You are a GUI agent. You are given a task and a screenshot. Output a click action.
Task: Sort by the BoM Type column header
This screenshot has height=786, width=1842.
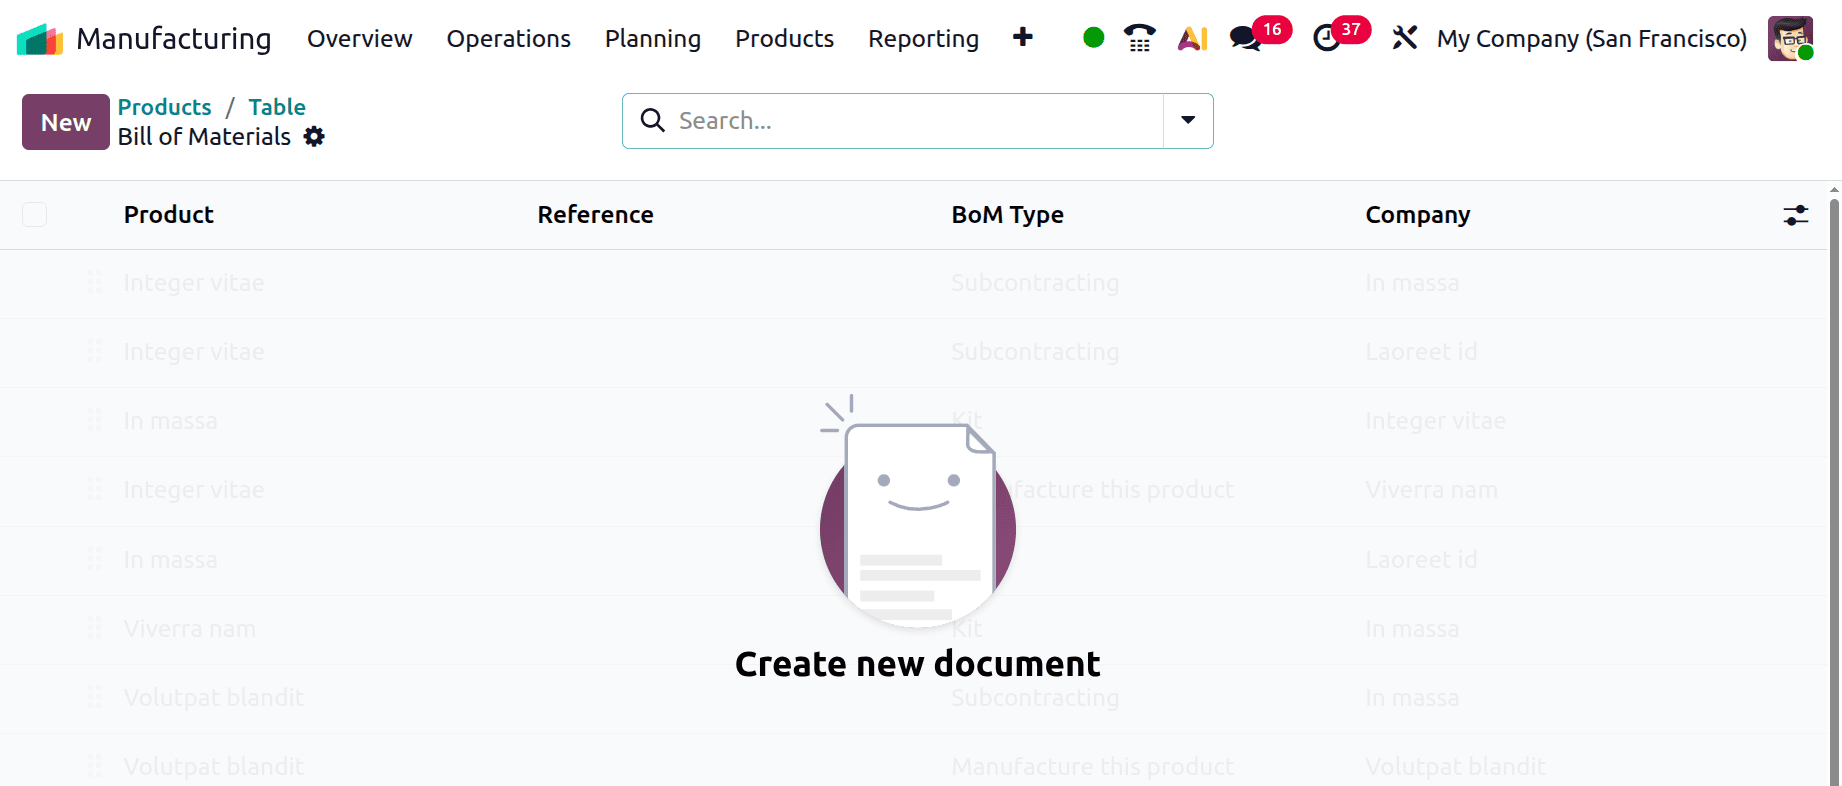pos(1008,215)
